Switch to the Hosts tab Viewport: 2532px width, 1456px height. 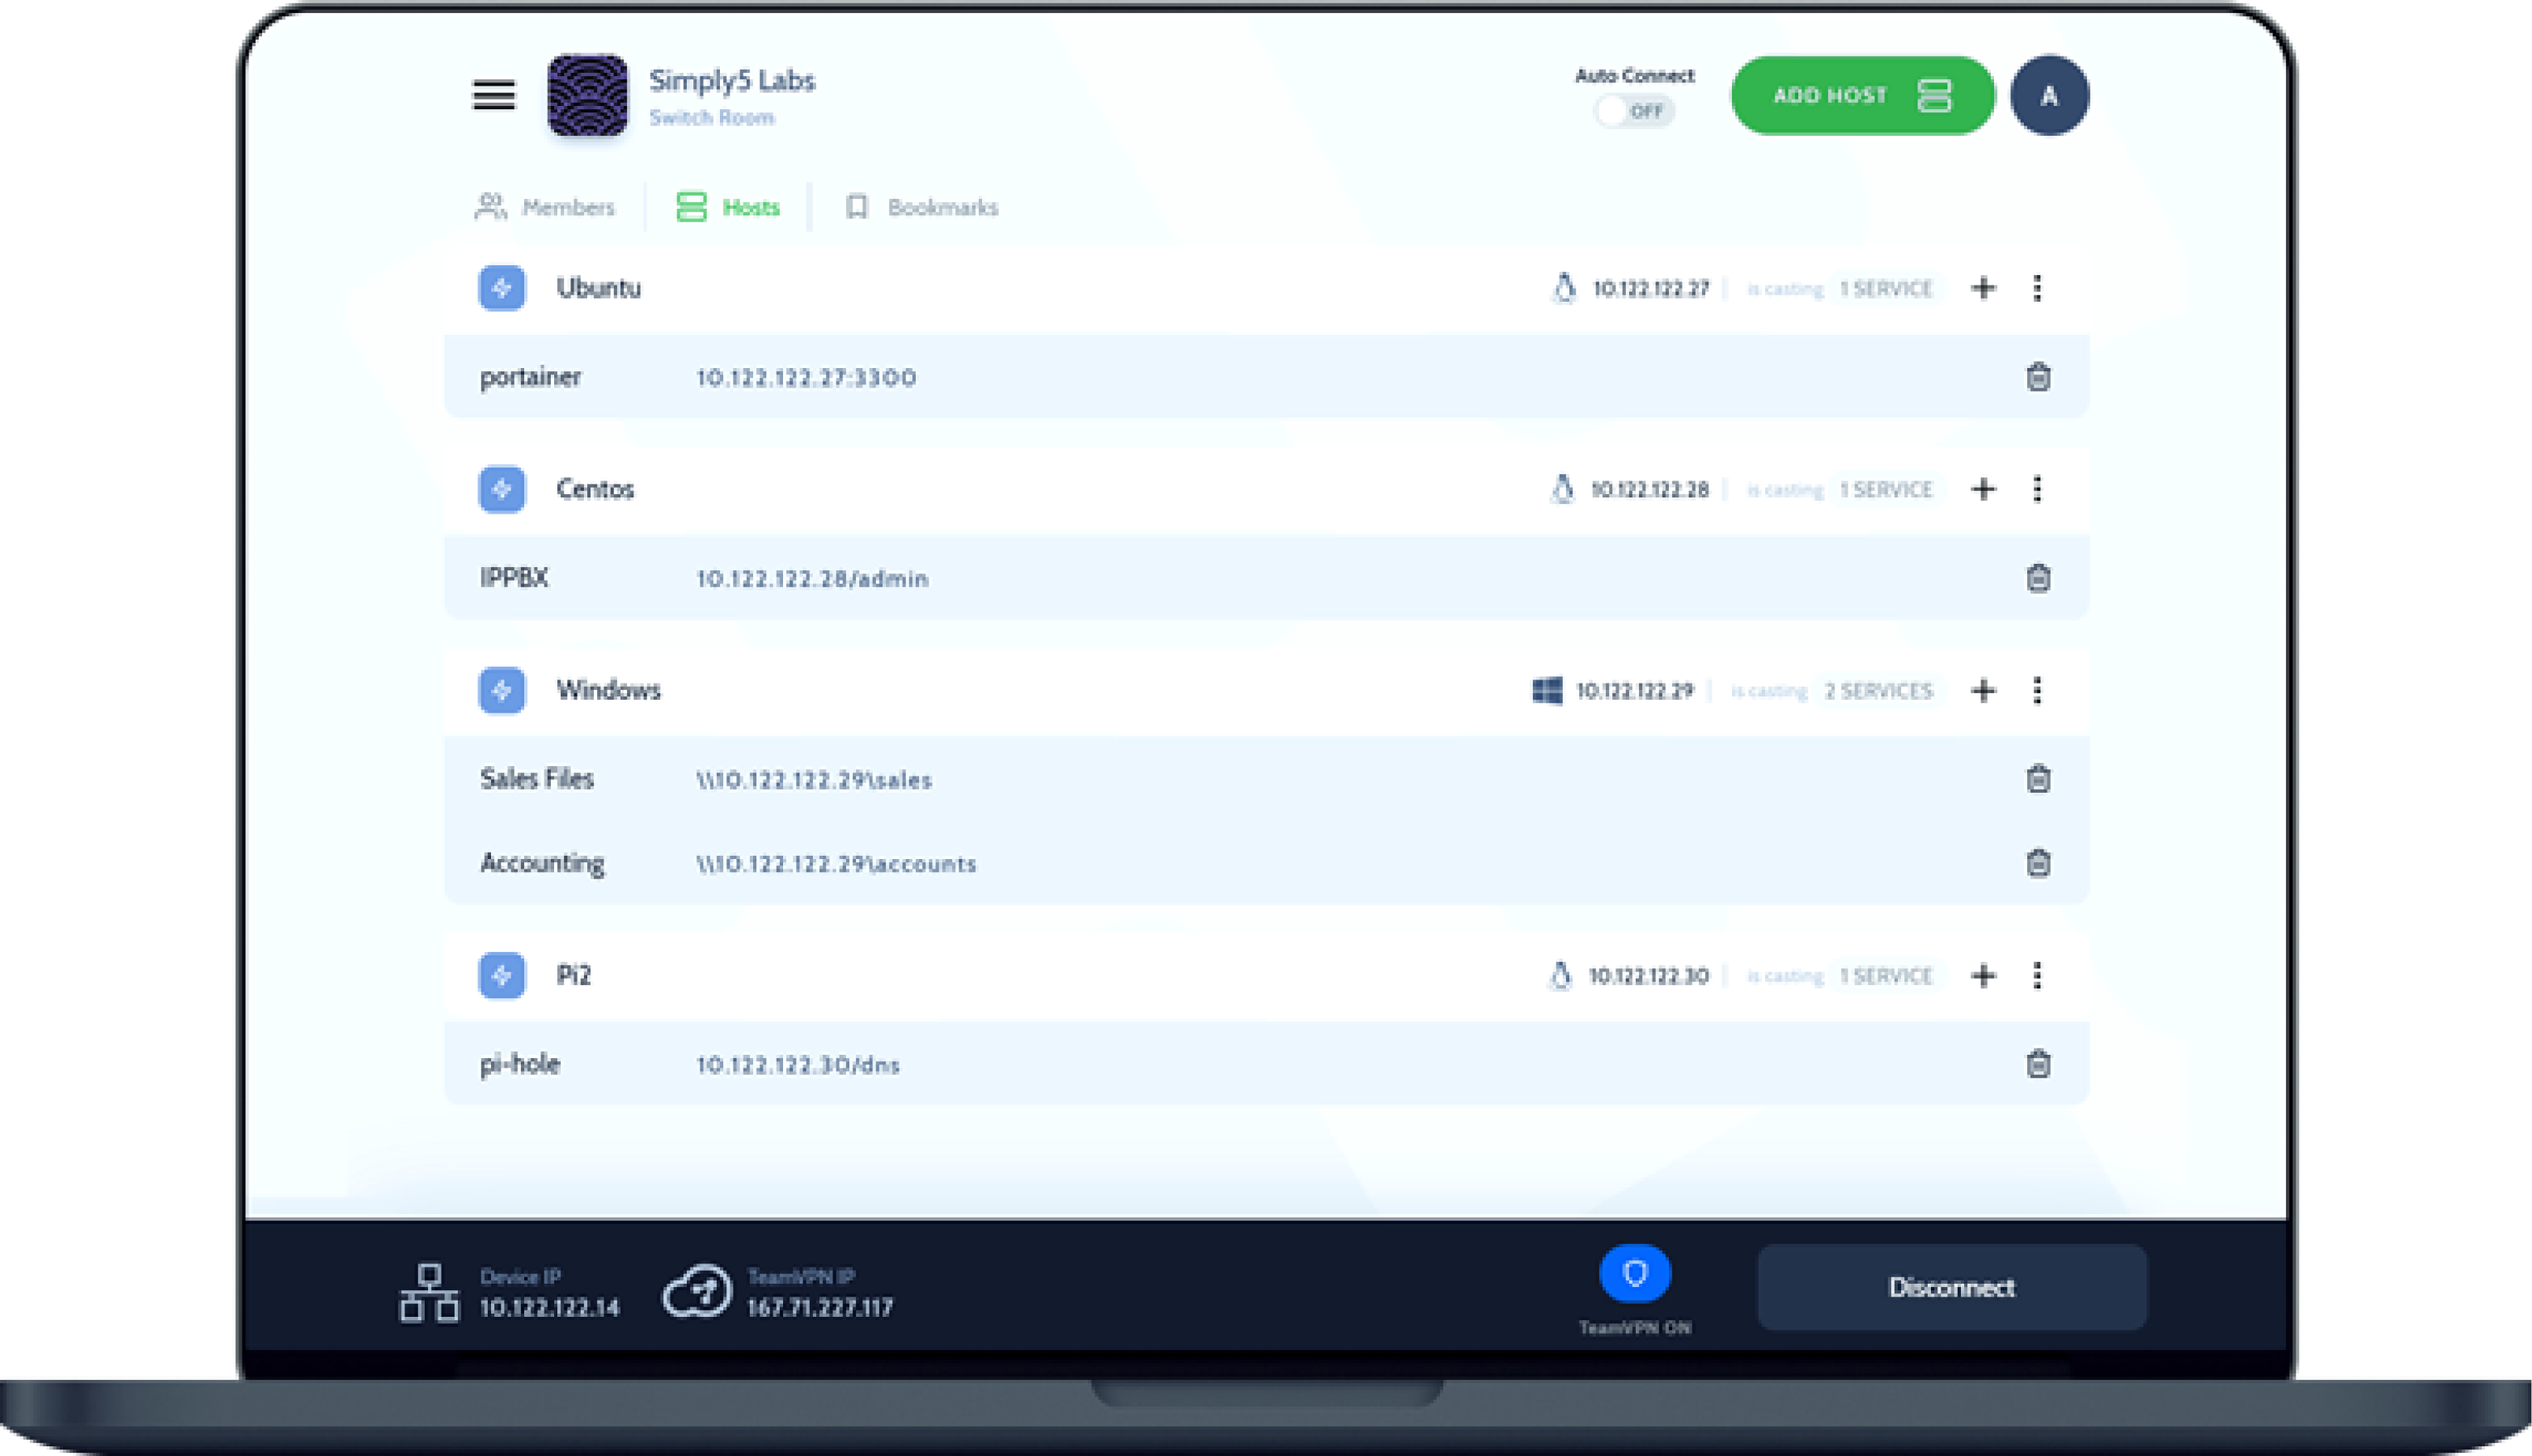(x=728, y=207)
